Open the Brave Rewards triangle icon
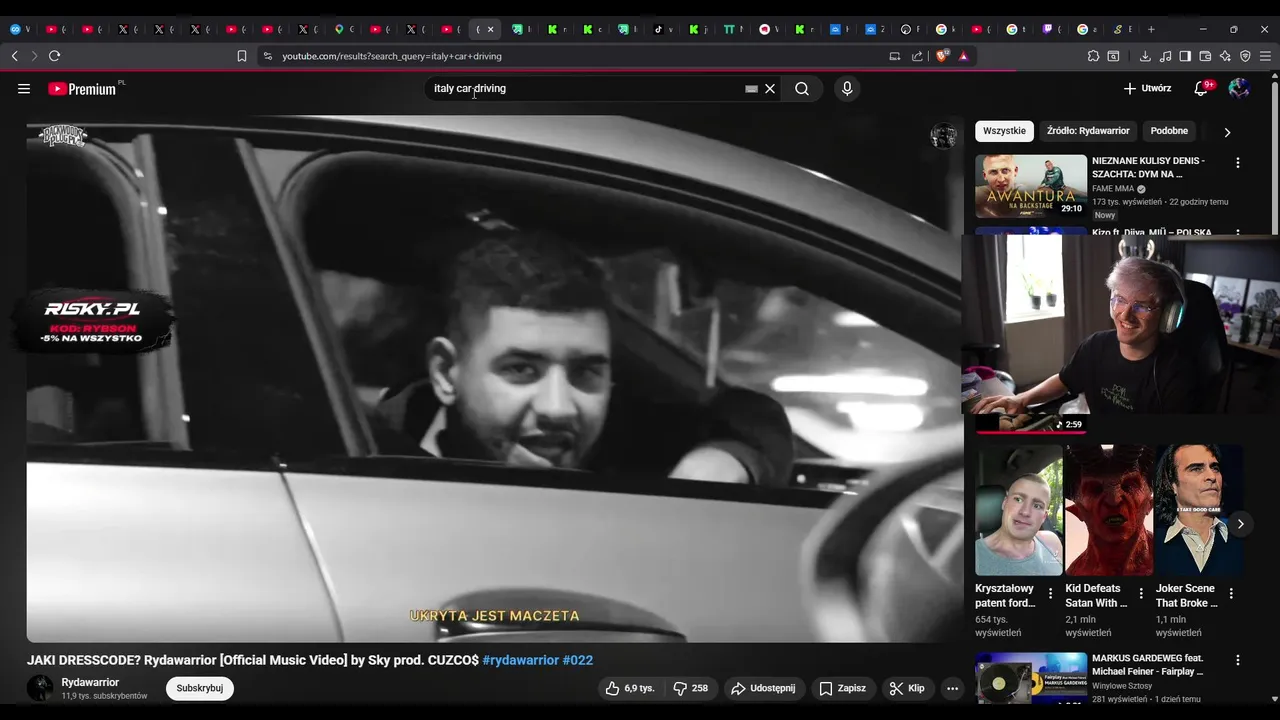Screen dimensions: 1280x720 tap(963, 56)
